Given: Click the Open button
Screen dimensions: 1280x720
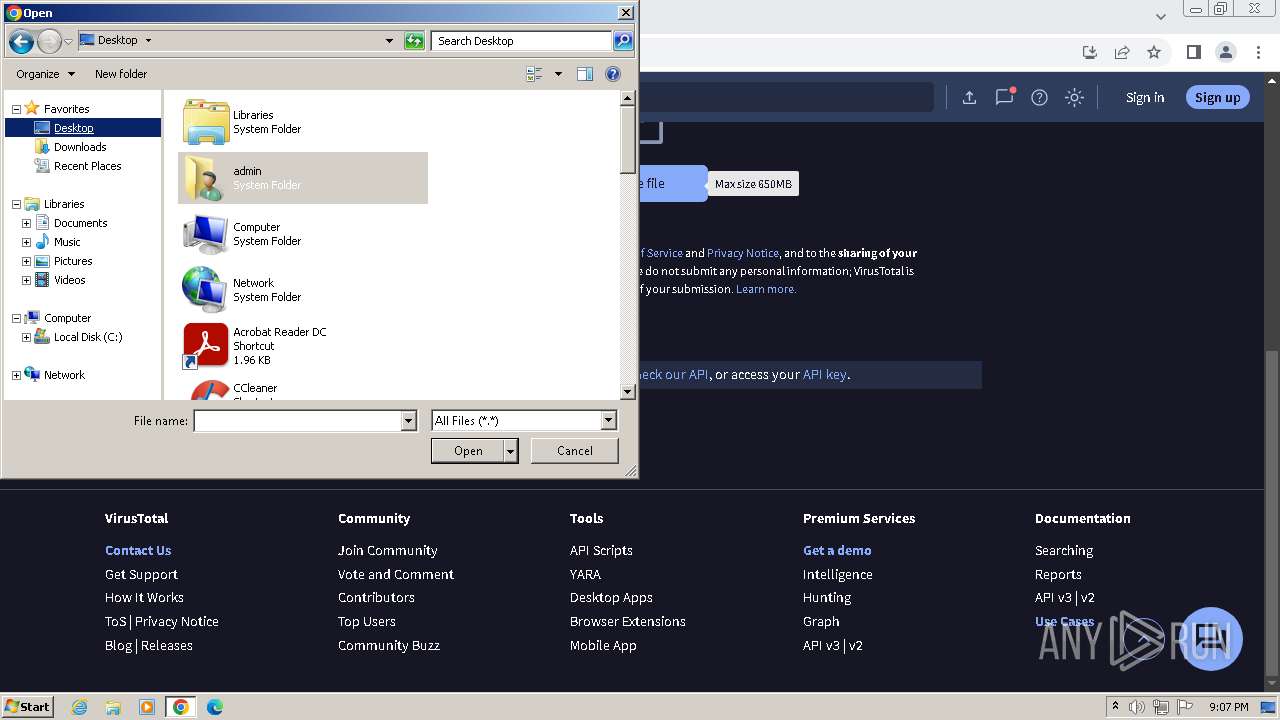Looking at the screenshot, I should tap(468, 451).
